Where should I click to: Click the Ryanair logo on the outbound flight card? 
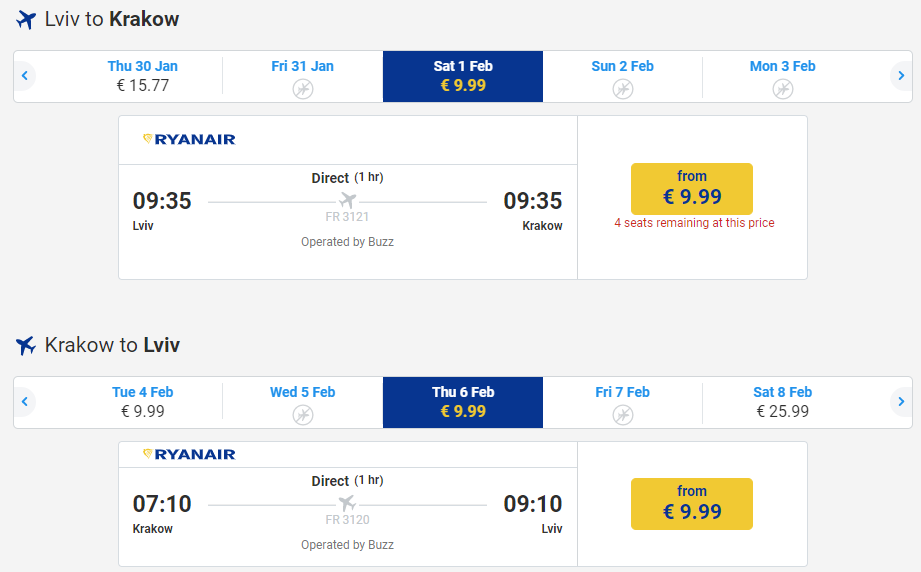pos(189,139)
